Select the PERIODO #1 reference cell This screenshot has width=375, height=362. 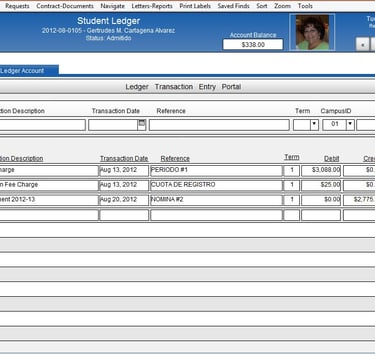[x=216, y=171]
